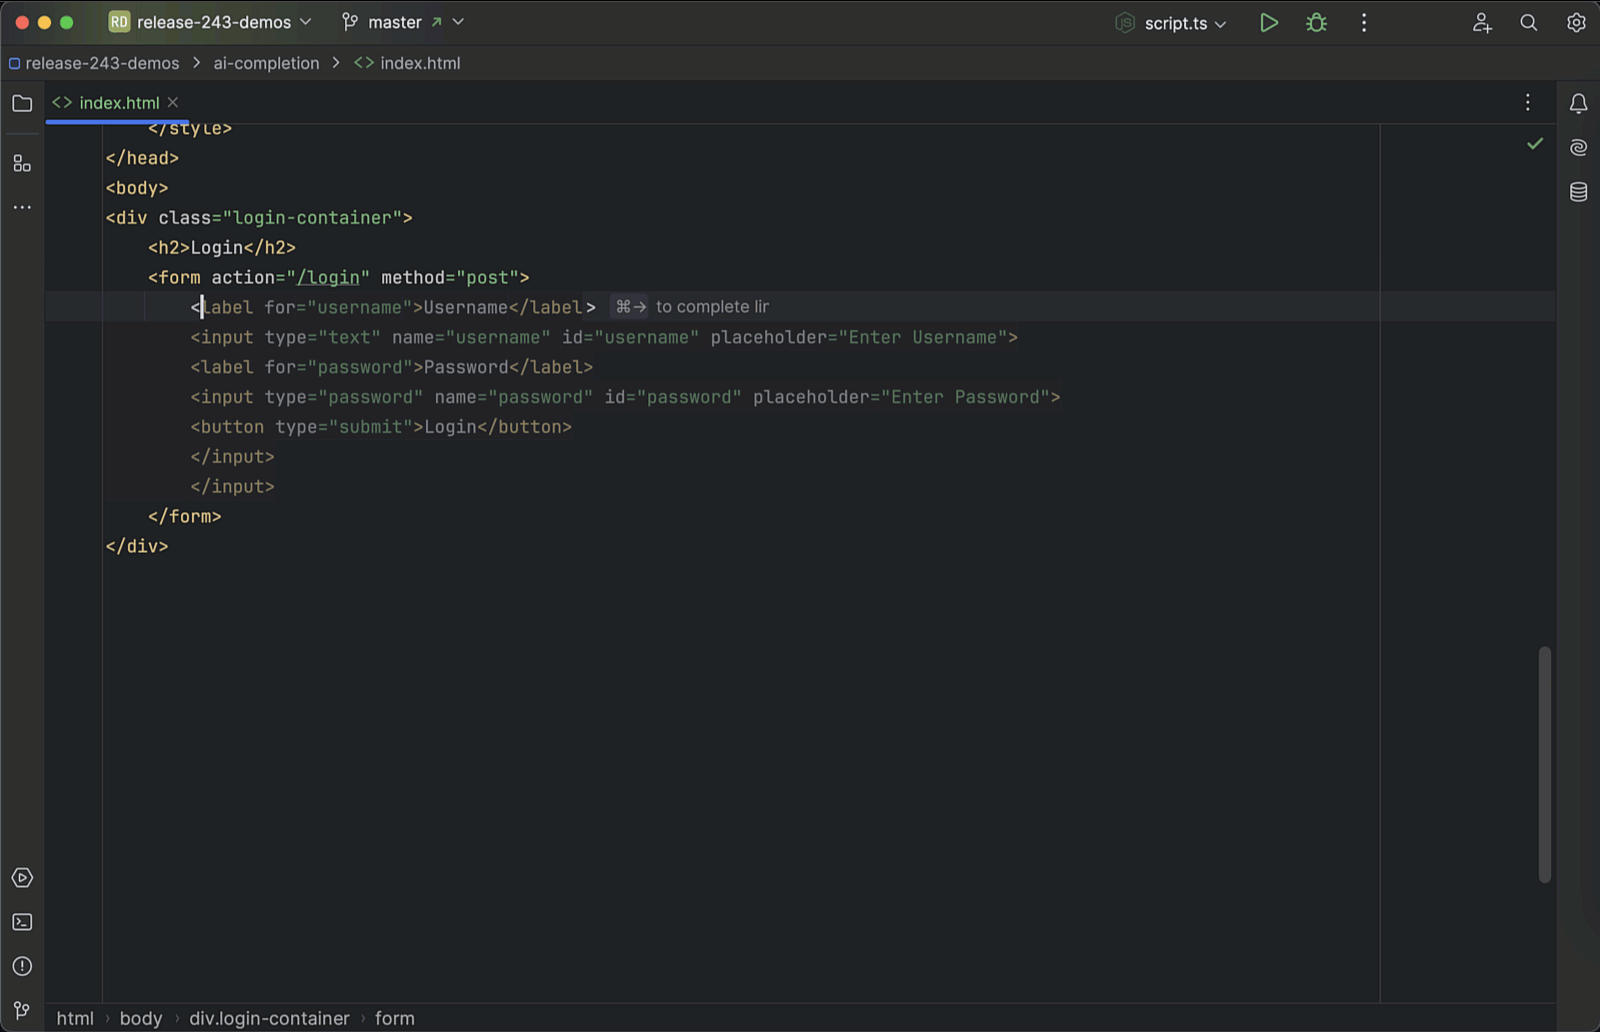Image resolution: width=1600 pixels, height=1032 pixels.
Task: Open Search Everywhere magnifier icon
Action: [1529, 22]
